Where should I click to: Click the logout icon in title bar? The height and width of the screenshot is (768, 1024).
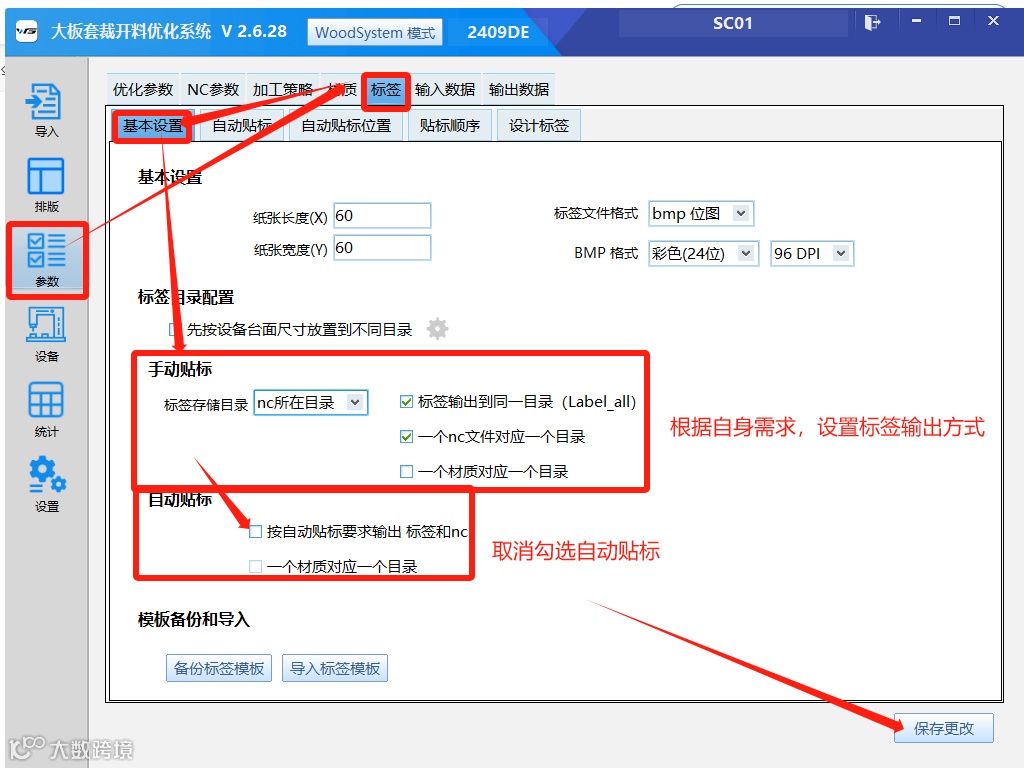[872, 23]
